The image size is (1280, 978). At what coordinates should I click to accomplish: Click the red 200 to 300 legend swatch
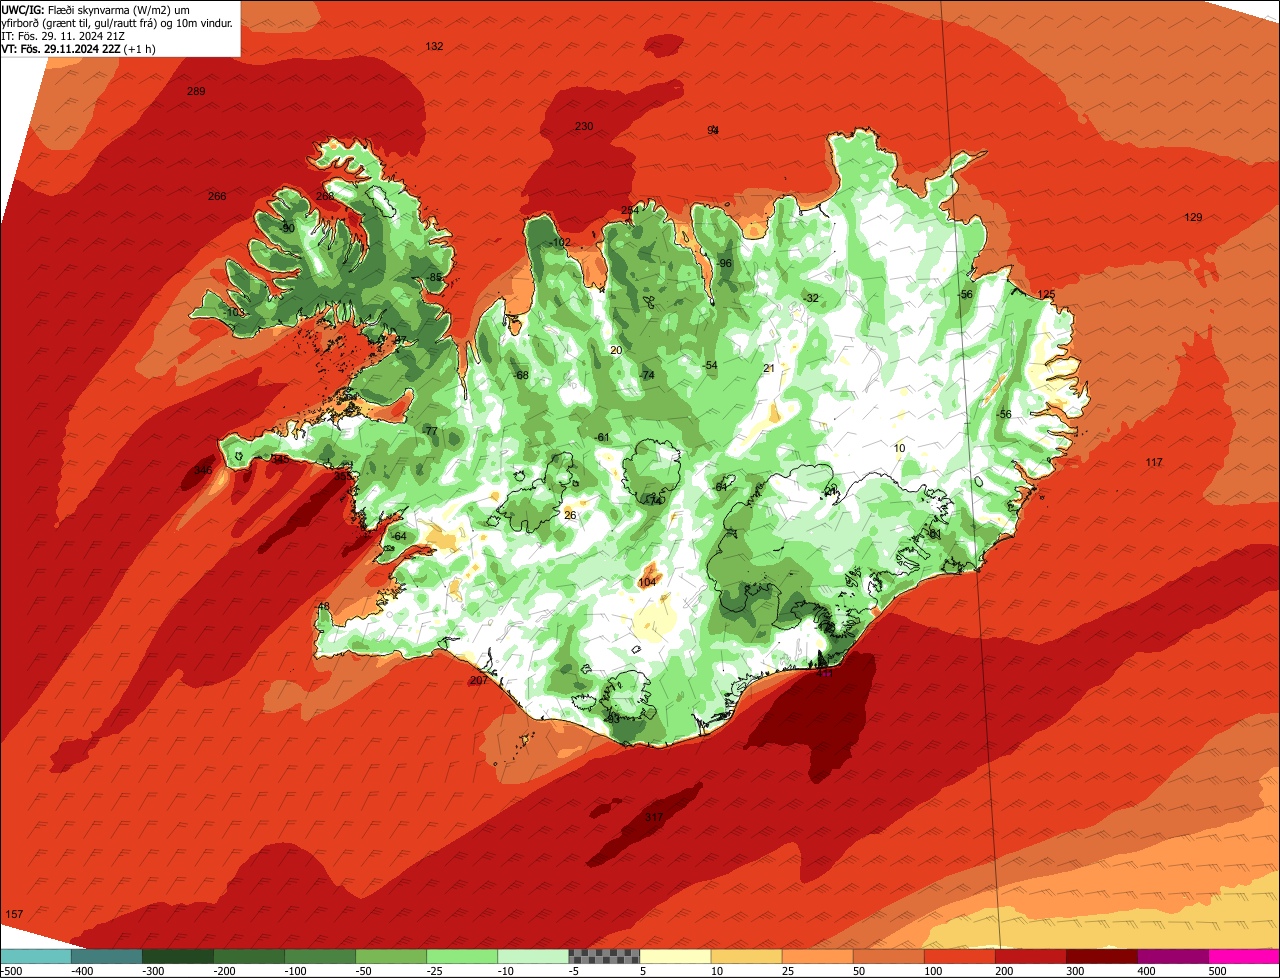[1030, 956]
